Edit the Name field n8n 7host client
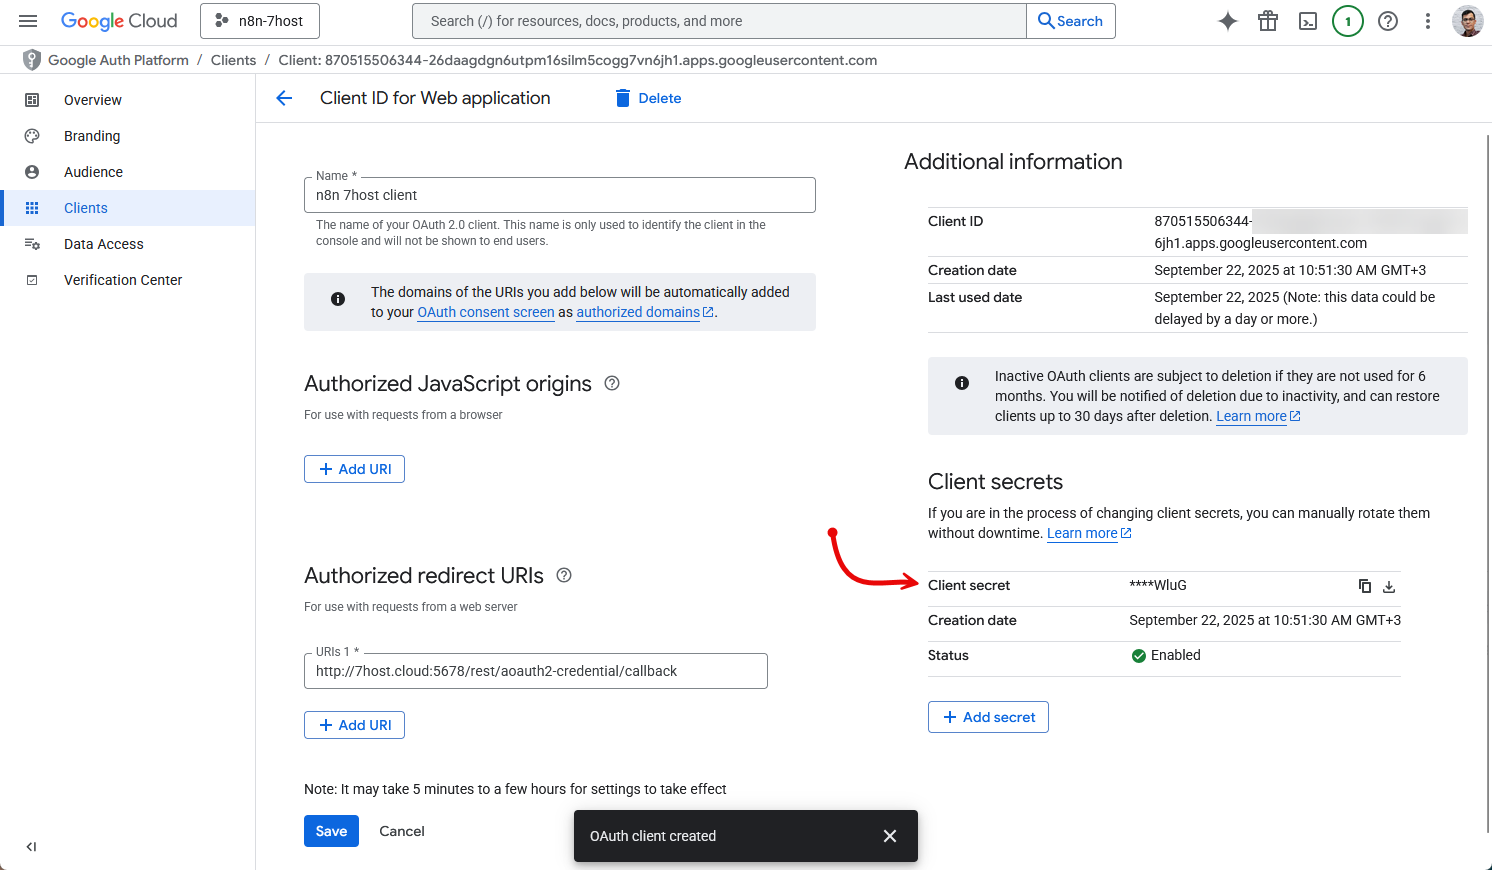 [560, 195]
